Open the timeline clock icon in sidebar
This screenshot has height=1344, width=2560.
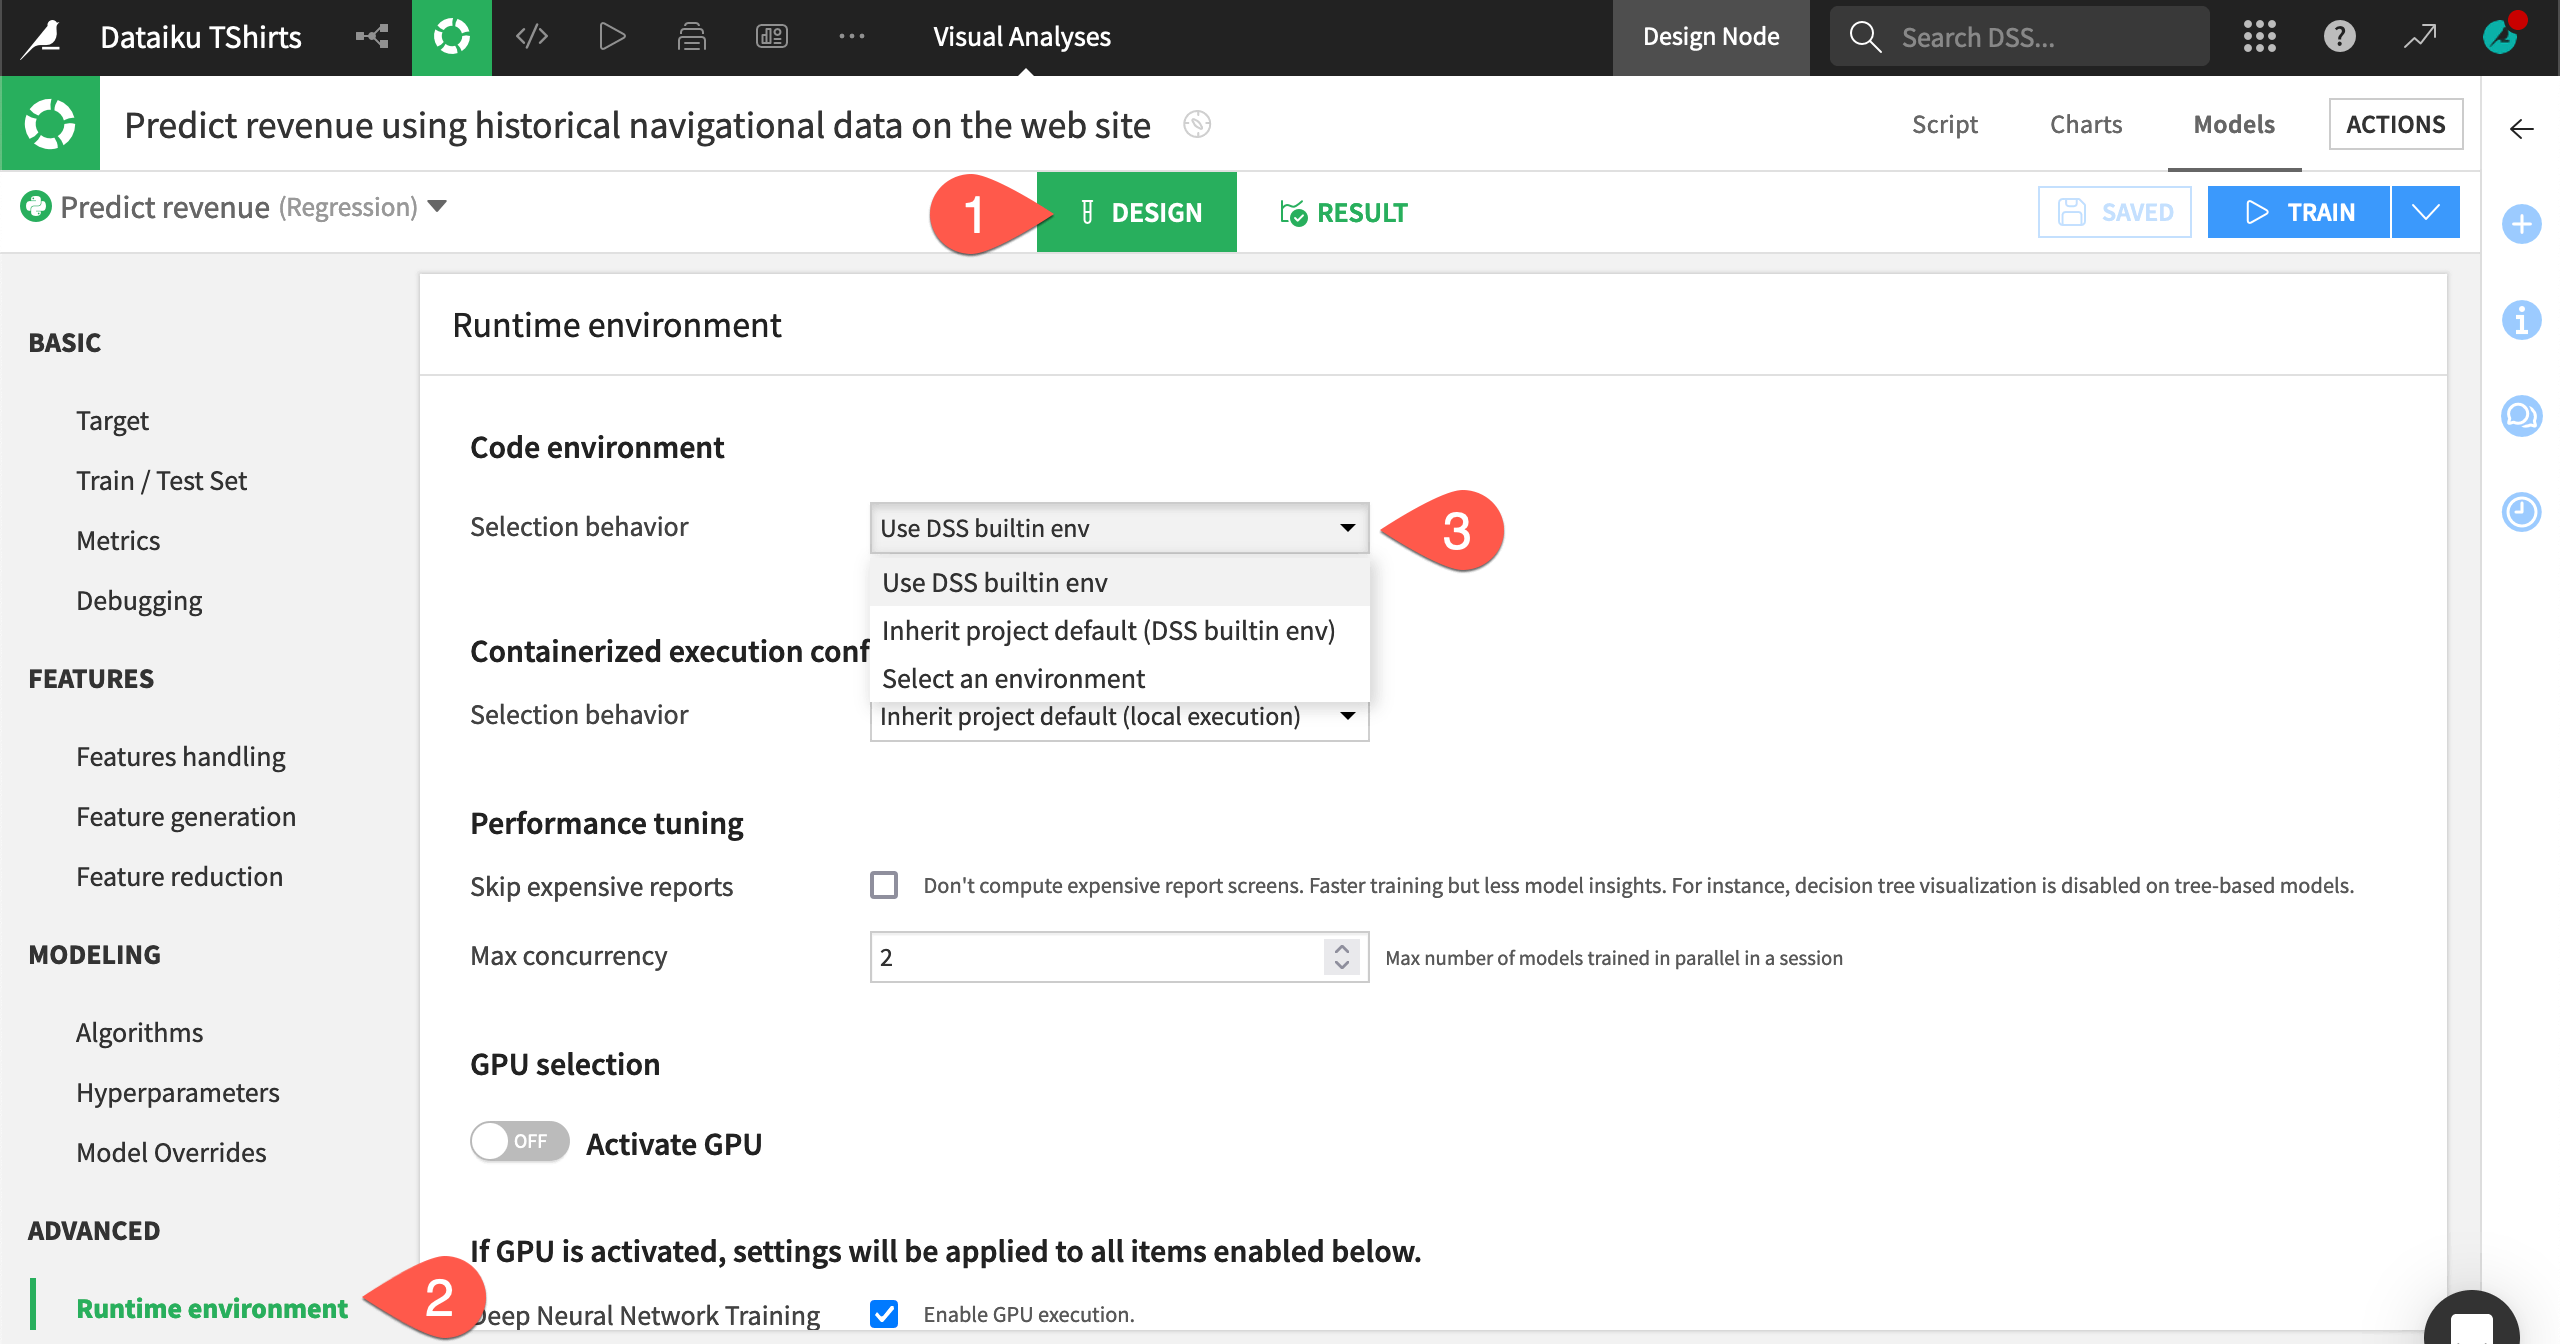[2522, 512]
